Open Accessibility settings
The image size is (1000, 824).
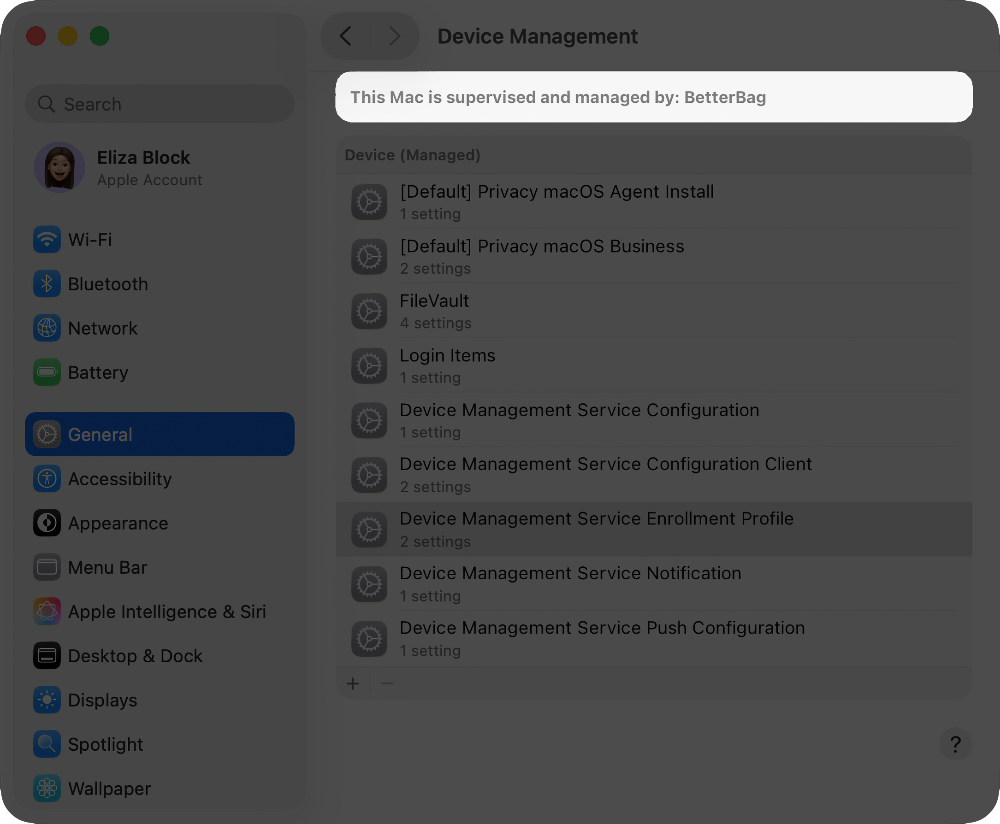click(120, 479)
